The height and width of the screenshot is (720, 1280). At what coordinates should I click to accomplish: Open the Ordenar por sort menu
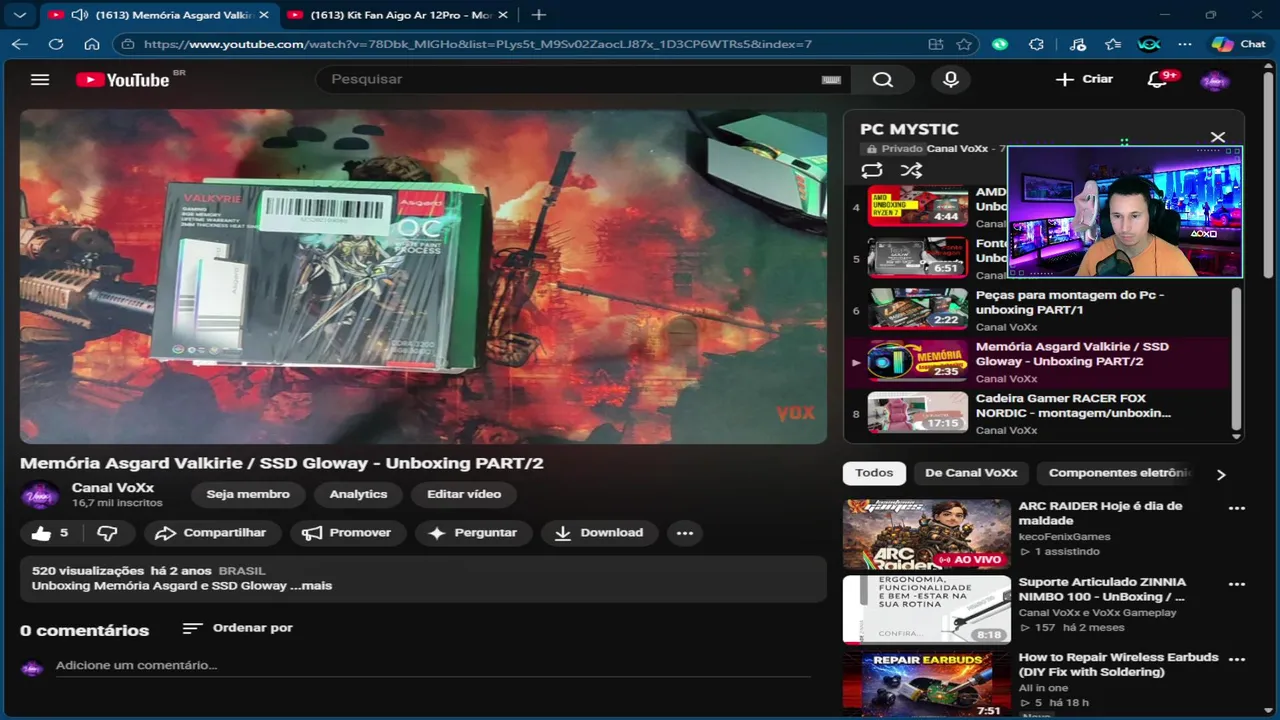click(x=238, y=628)
